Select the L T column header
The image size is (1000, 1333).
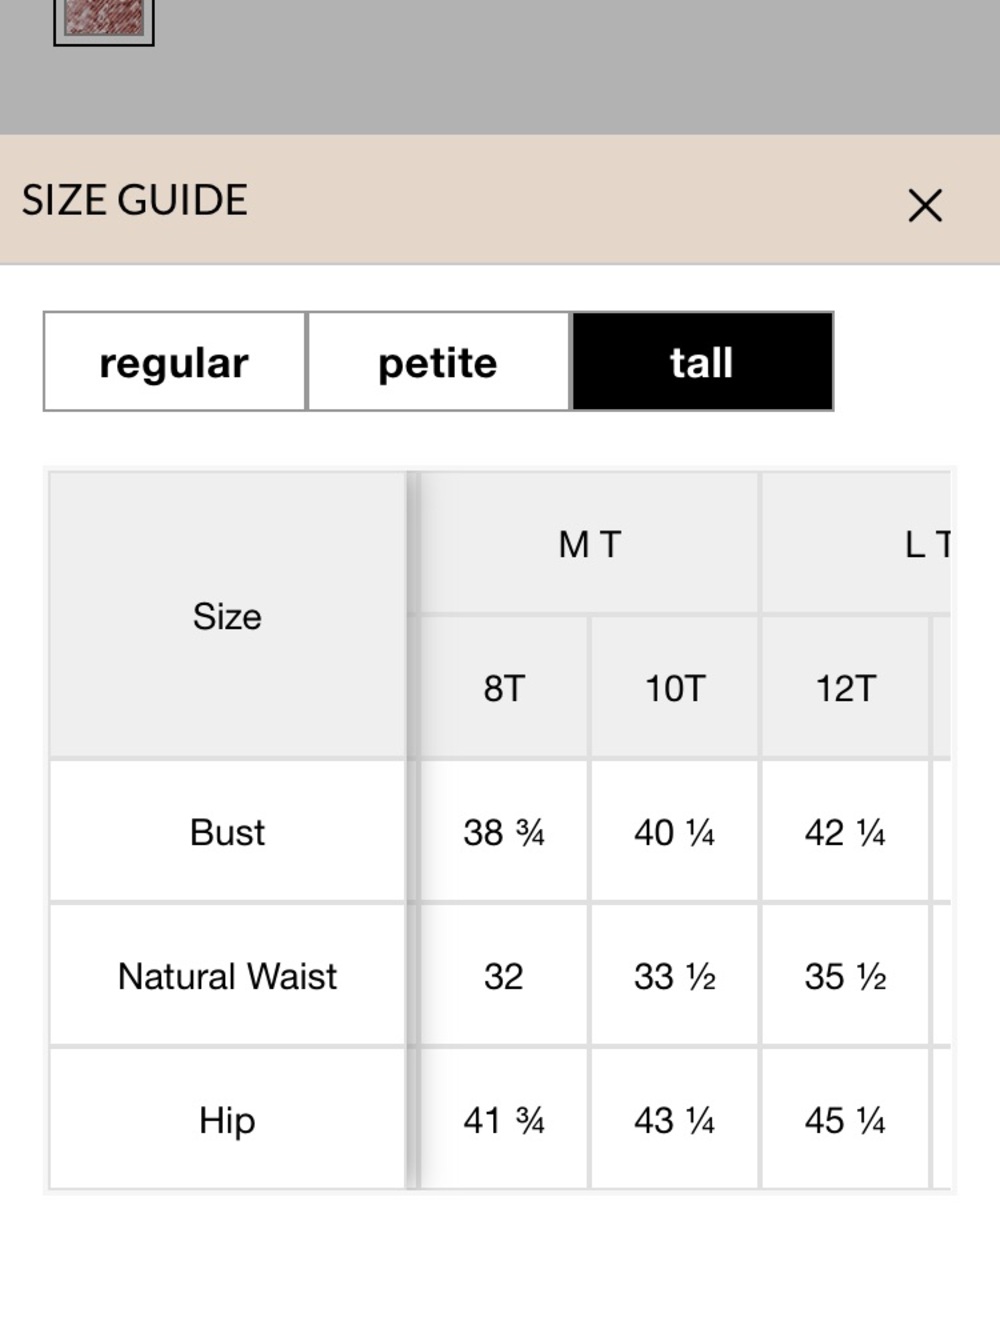[x=856, y=543]
